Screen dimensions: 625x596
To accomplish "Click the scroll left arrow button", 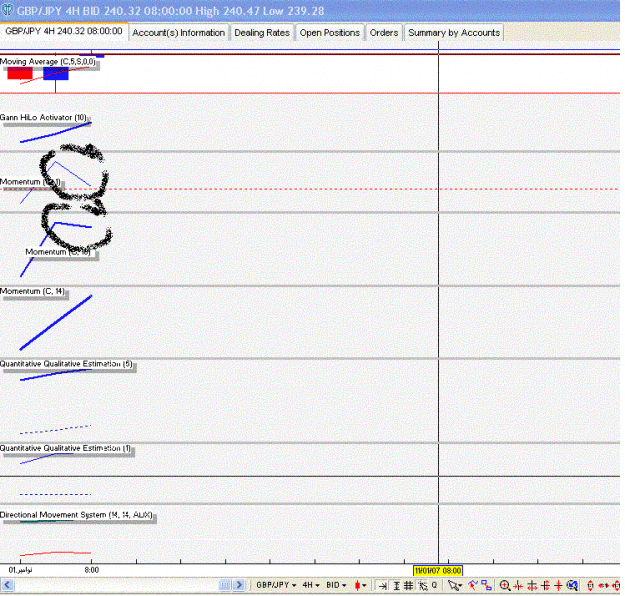I will click(8, 585).
